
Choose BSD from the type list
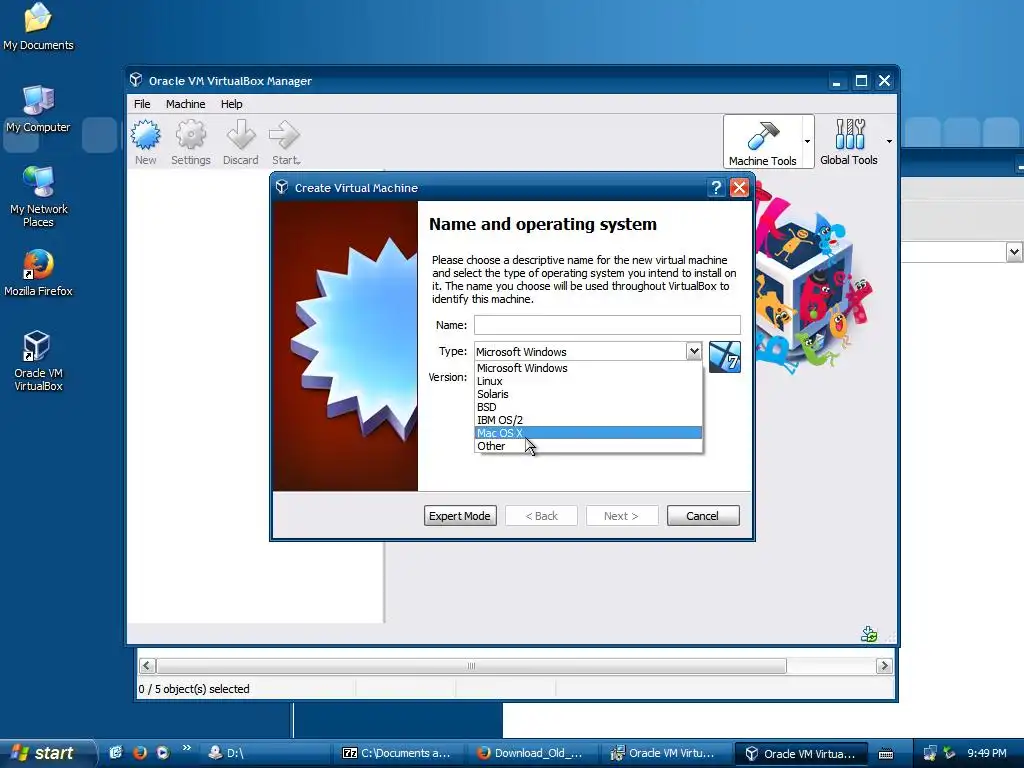[588, 408]
